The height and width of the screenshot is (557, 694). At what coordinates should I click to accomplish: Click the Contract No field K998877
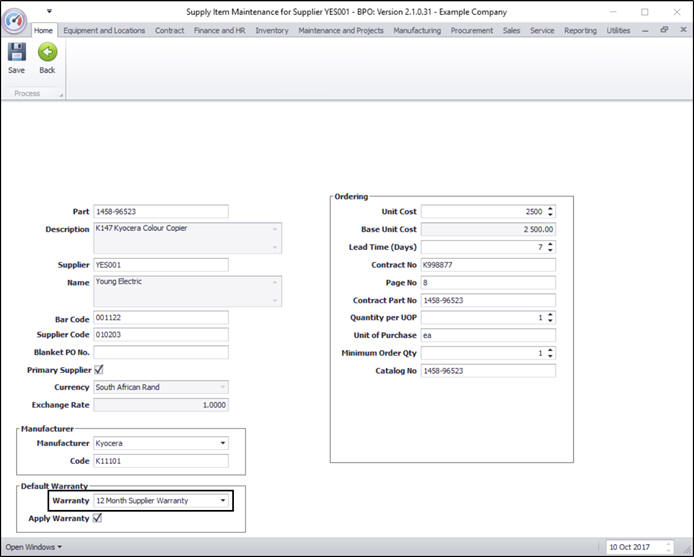tap(488, 265)
